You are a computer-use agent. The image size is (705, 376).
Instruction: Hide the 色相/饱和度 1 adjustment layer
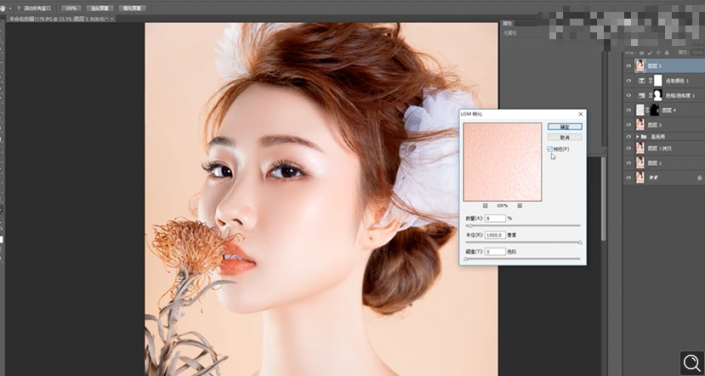point(629,95)
